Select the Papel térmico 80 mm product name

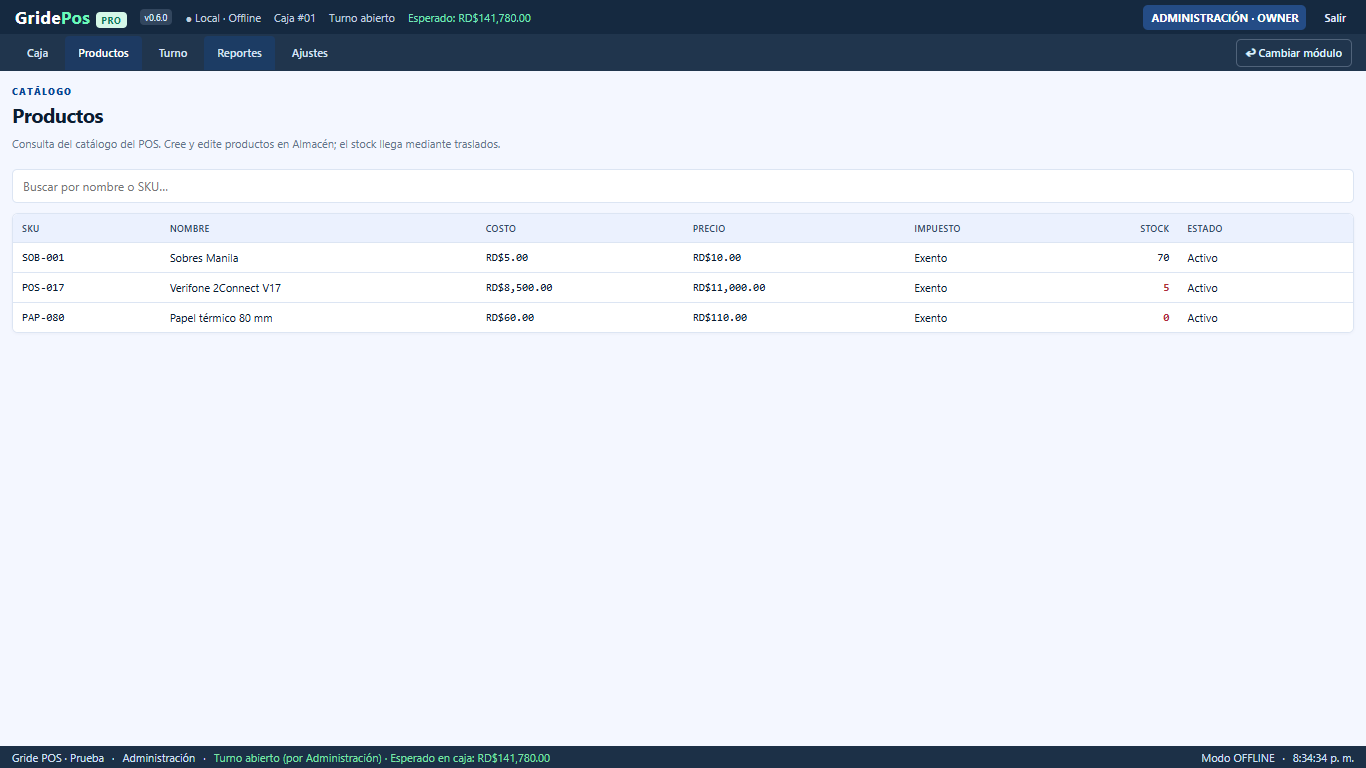coord(221,318)
